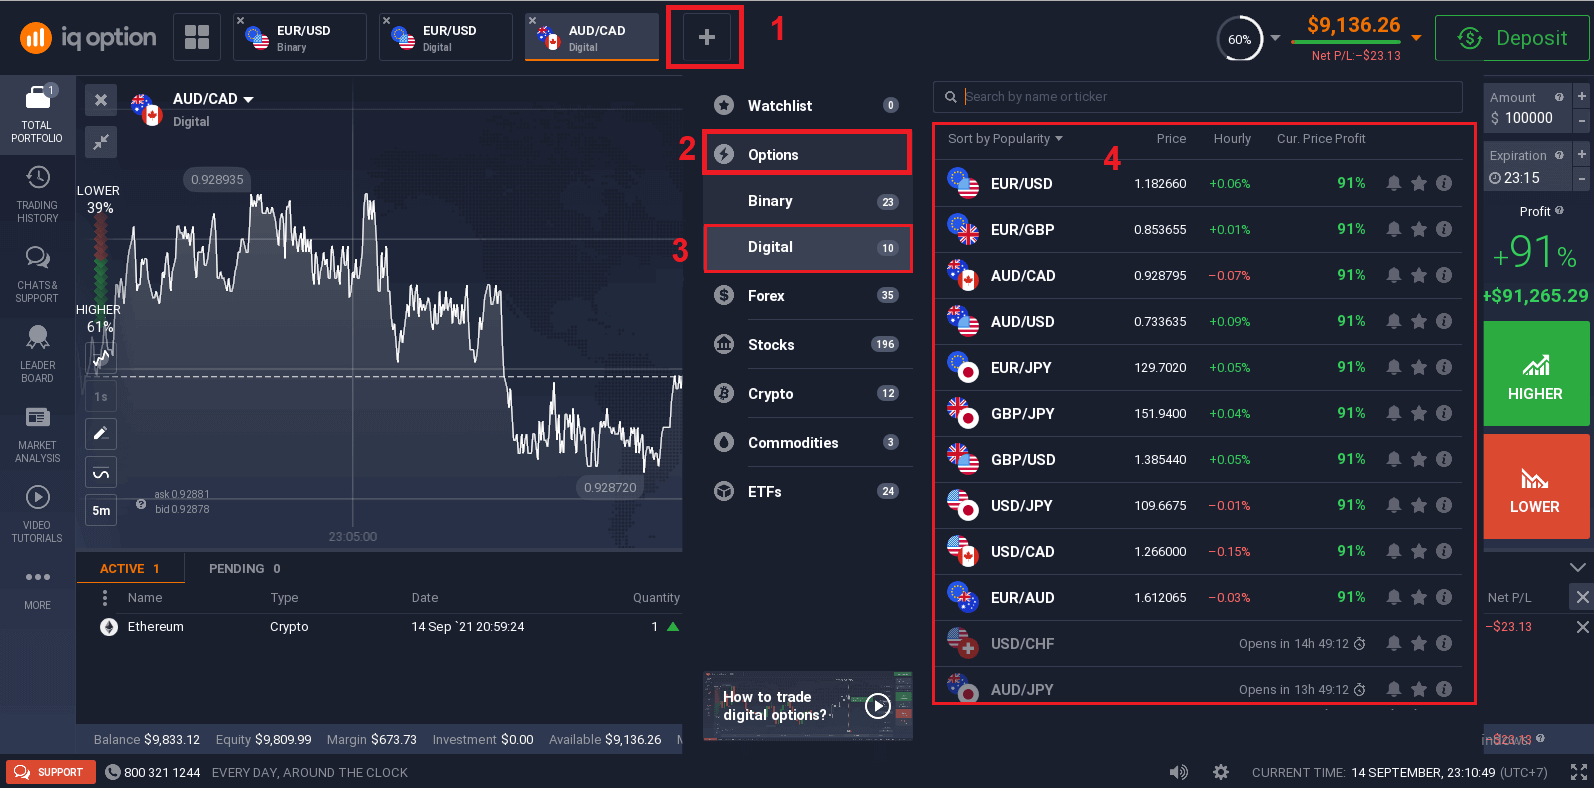The height and width of the screenshot is (788, 1594).
Task: Open the account balance dropdown arrow
Action: (x=1416, y=38)
